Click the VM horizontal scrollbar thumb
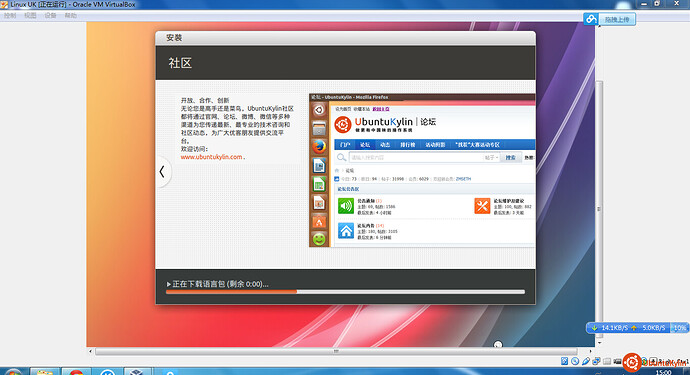 [x=336, y=351]
